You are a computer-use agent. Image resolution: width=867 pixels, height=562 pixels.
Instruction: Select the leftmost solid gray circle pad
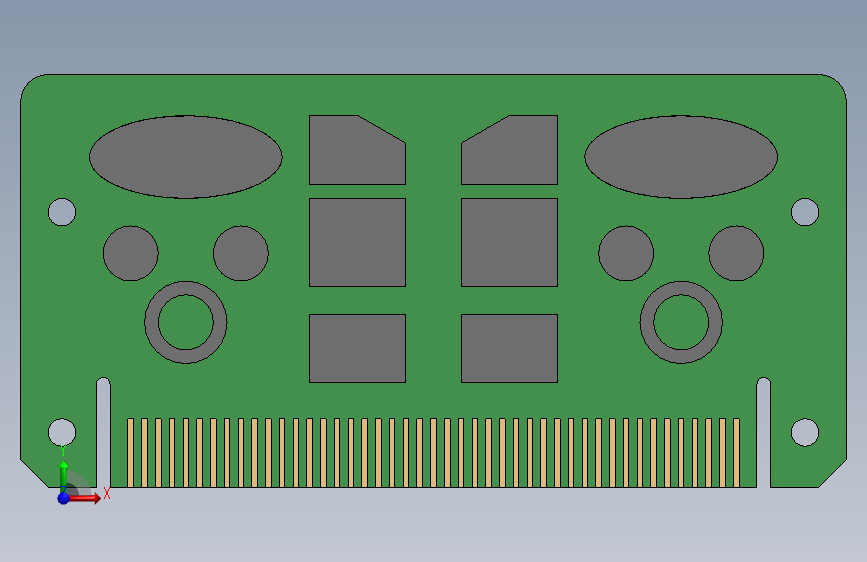(x=130, y=253)
